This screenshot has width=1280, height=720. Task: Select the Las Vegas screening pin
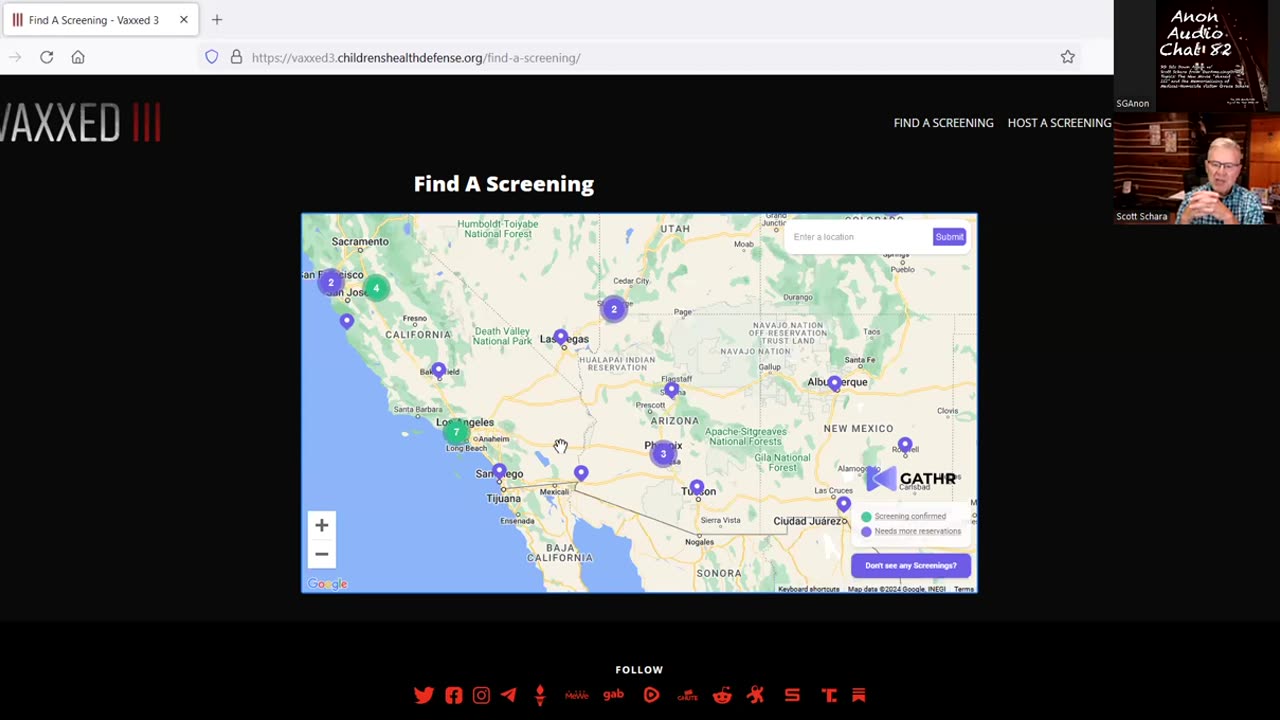pyautogui.click(x=560, y=339)
